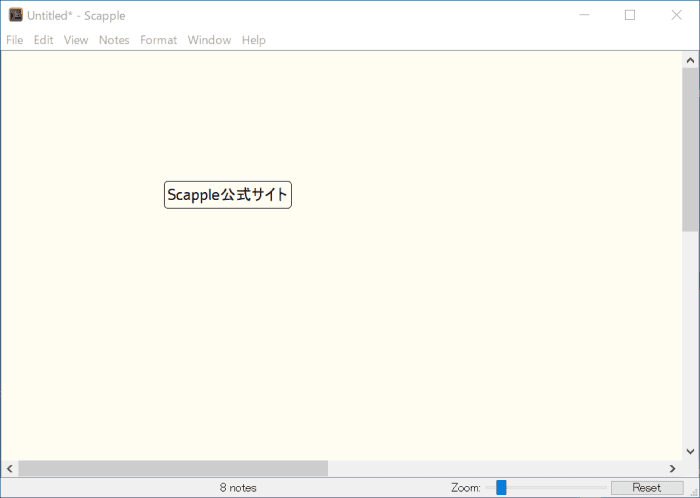
Task: Open the Help menu
Action: click(x=254, y=40)
